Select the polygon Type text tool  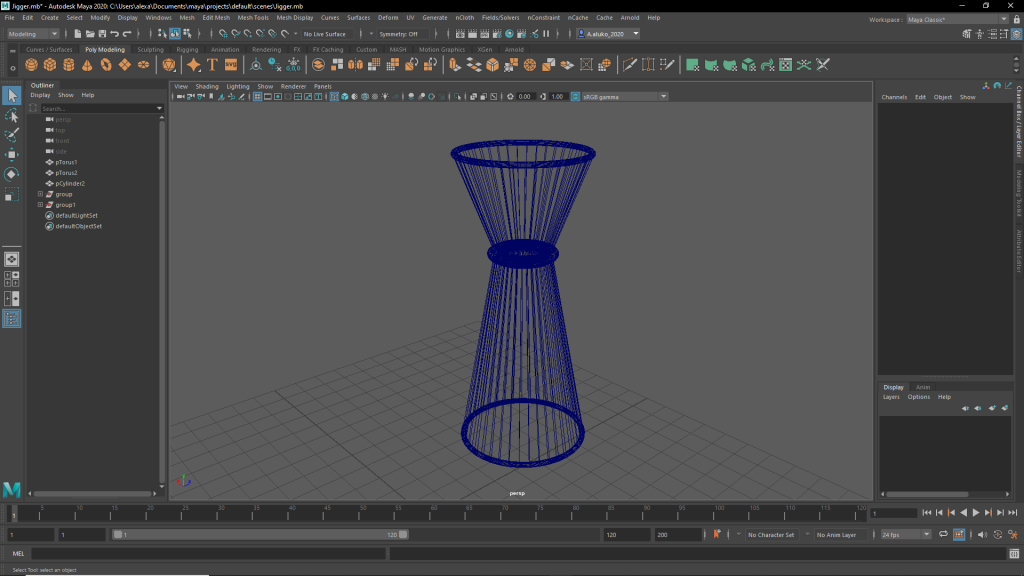tap(212, 65)
